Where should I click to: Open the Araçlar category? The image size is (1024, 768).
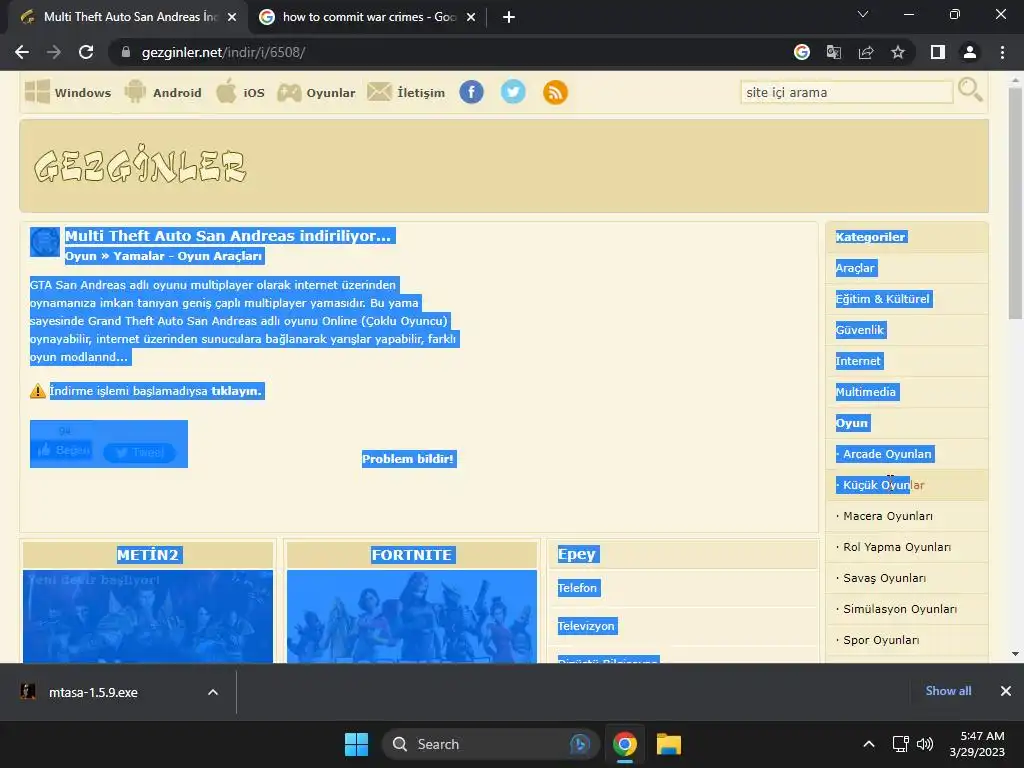point(856,268)
